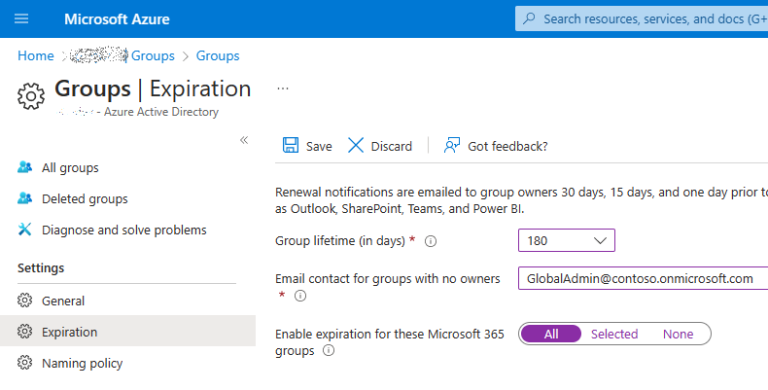This screenshot has height=390, width=768.
Task: Click the Save disk icon
Action: click(x=290, y=146)
